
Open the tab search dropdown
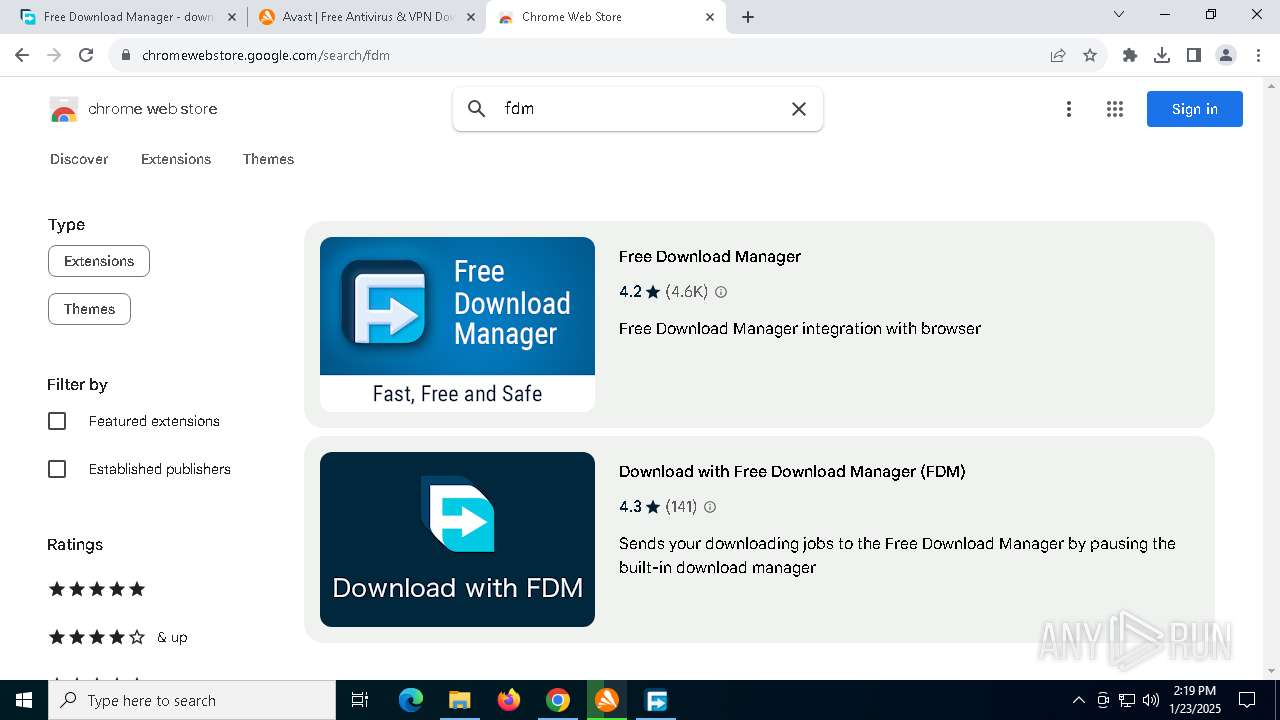(1119, 15)
